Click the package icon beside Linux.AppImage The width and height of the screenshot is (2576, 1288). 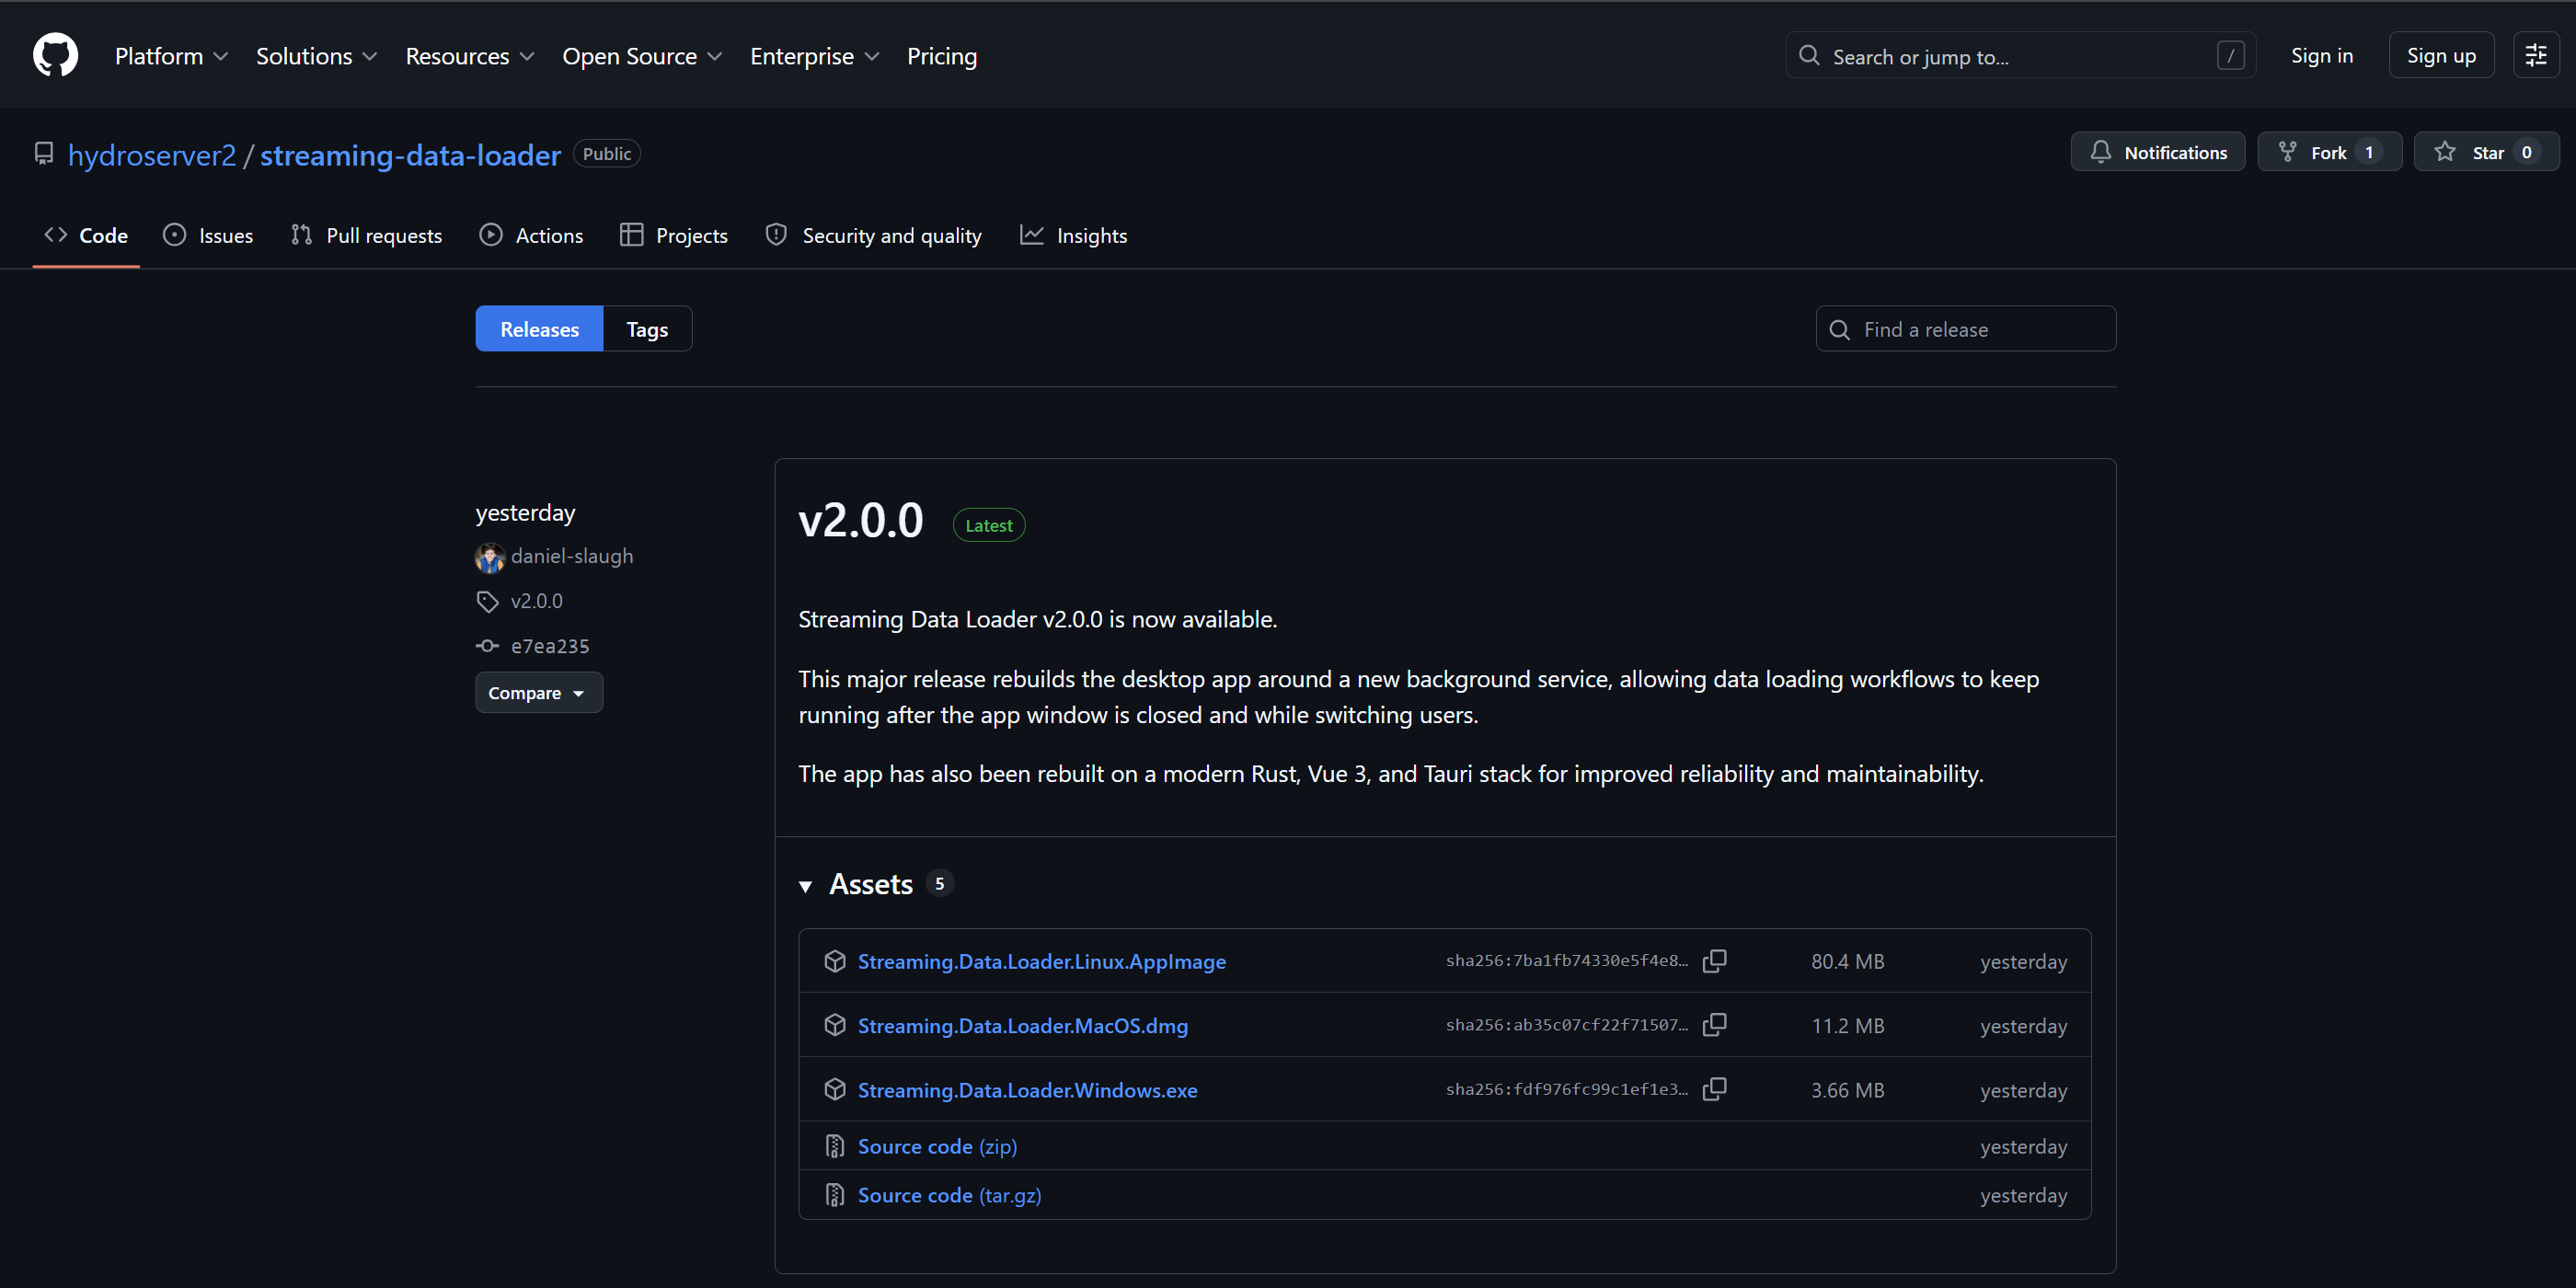pyautogui.click(x=835, y=961)
